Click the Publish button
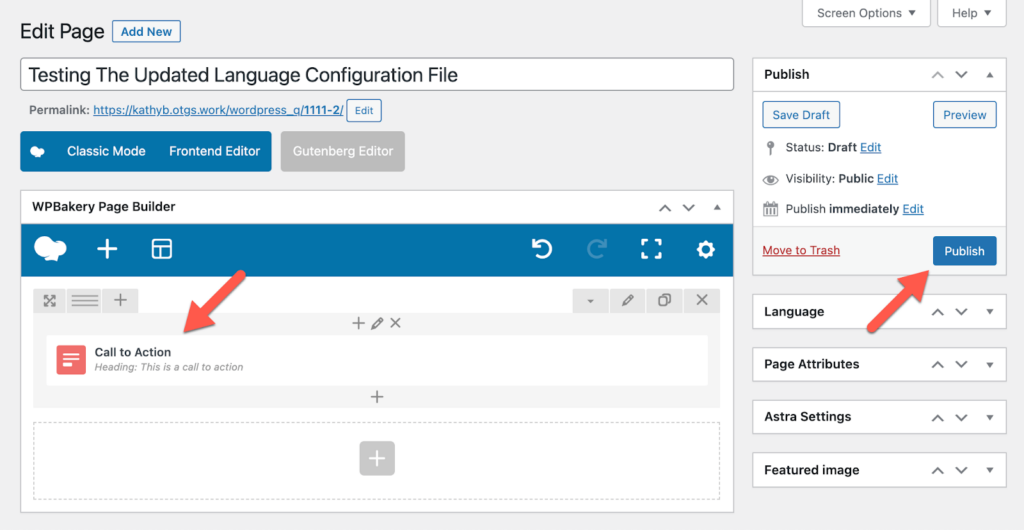Image resolution: width=1024 pixels, height=530 pixels. (964, 251)
